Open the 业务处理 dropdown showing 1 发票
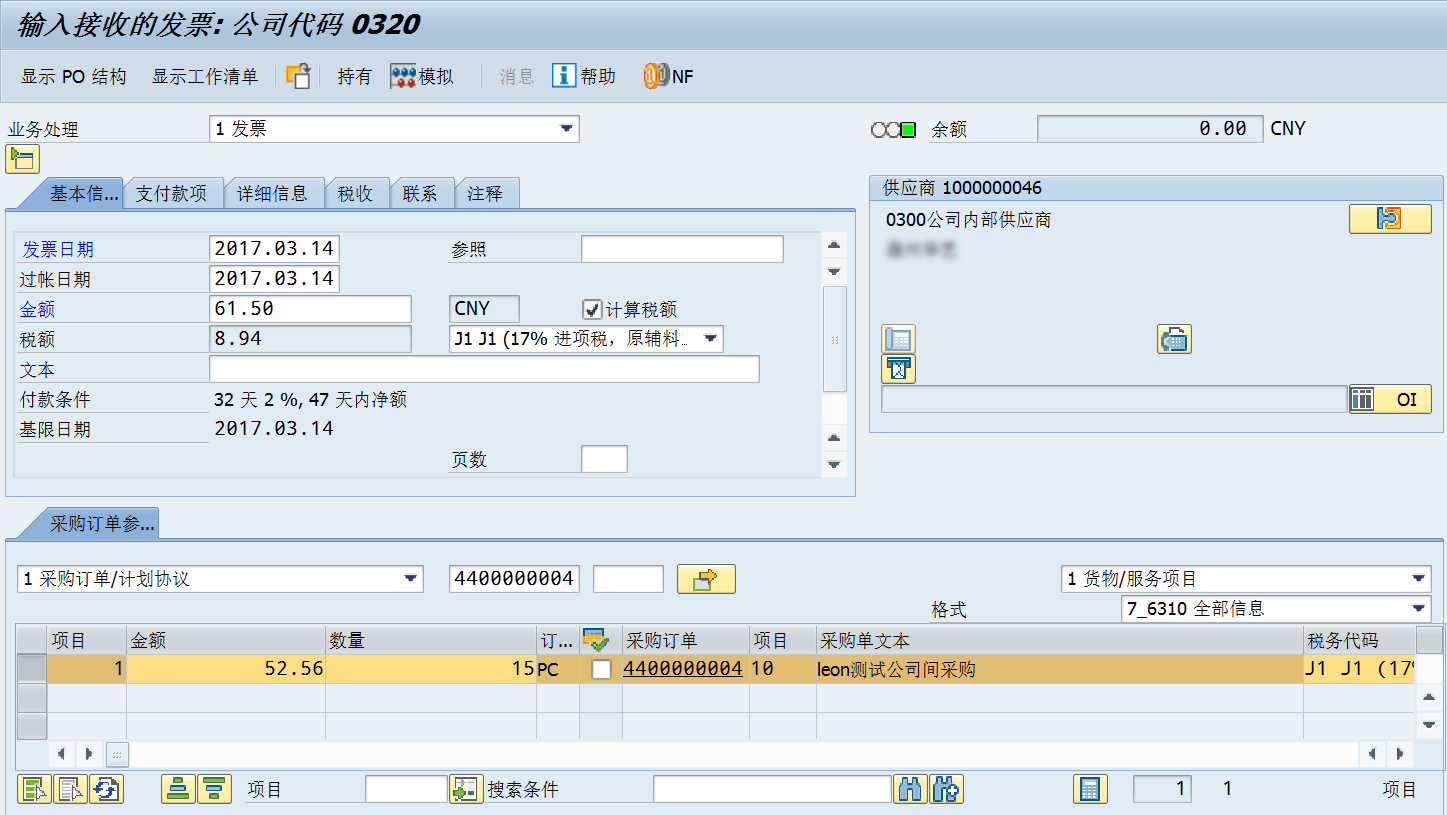 [x=567, y=128]
